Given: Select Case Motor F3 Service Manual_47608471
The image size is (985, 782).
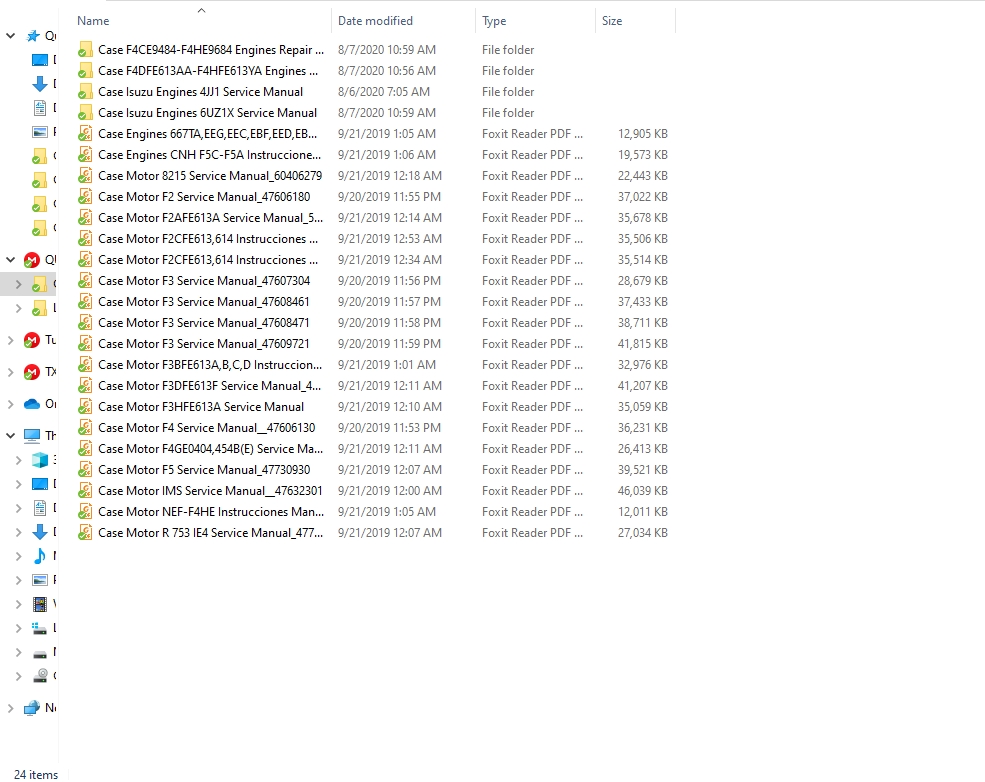Looking at the screenshot, I should tap(204, 323).
